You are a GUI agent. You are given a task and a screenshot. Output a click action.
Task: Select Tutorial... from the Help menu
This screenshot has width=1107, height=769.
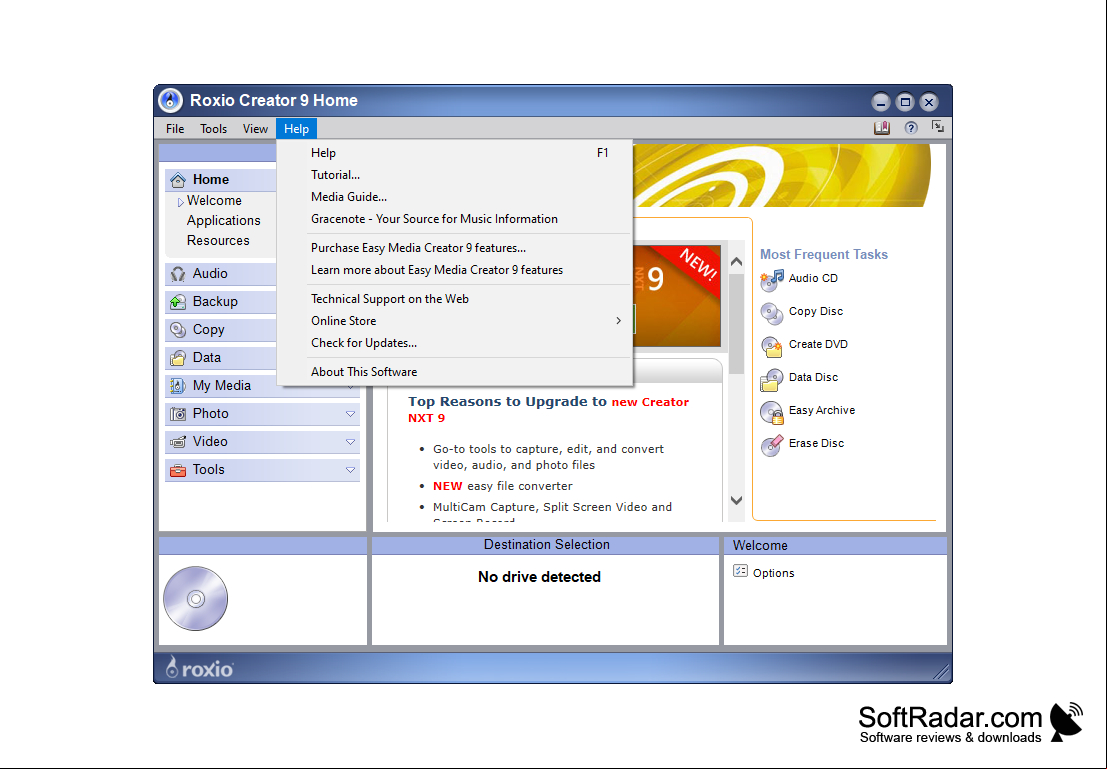click(x=455, y=174)
